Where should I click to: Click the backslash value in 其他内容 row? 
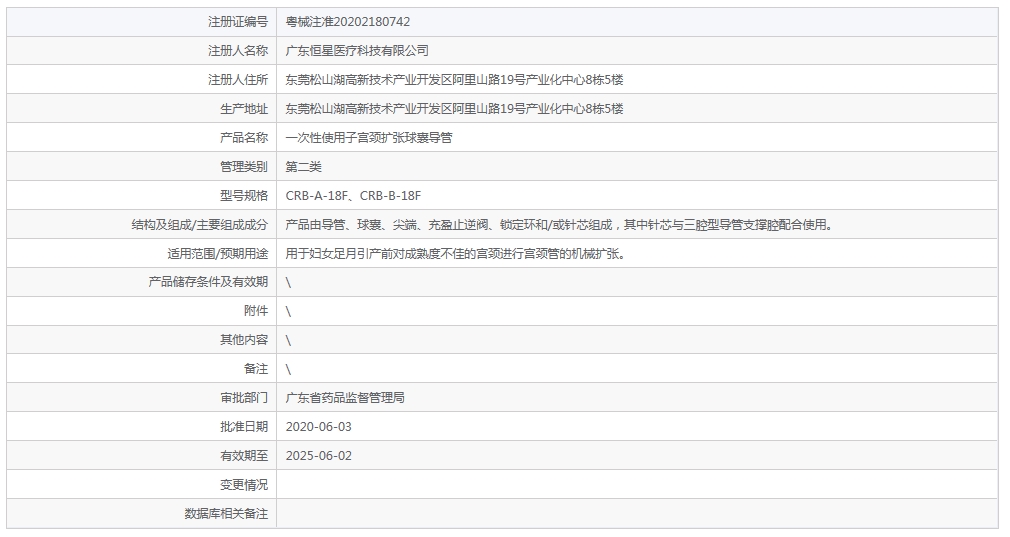pyautogui.click(x=288, y=341)
